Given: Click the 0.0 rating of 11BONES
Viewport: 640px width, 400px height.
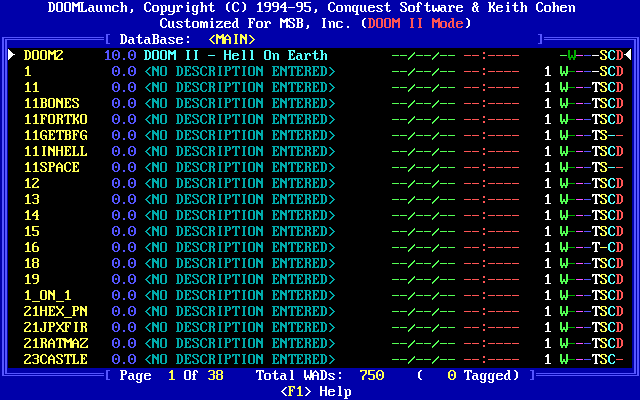Looking at the screenshot, I should pos(124,103).
